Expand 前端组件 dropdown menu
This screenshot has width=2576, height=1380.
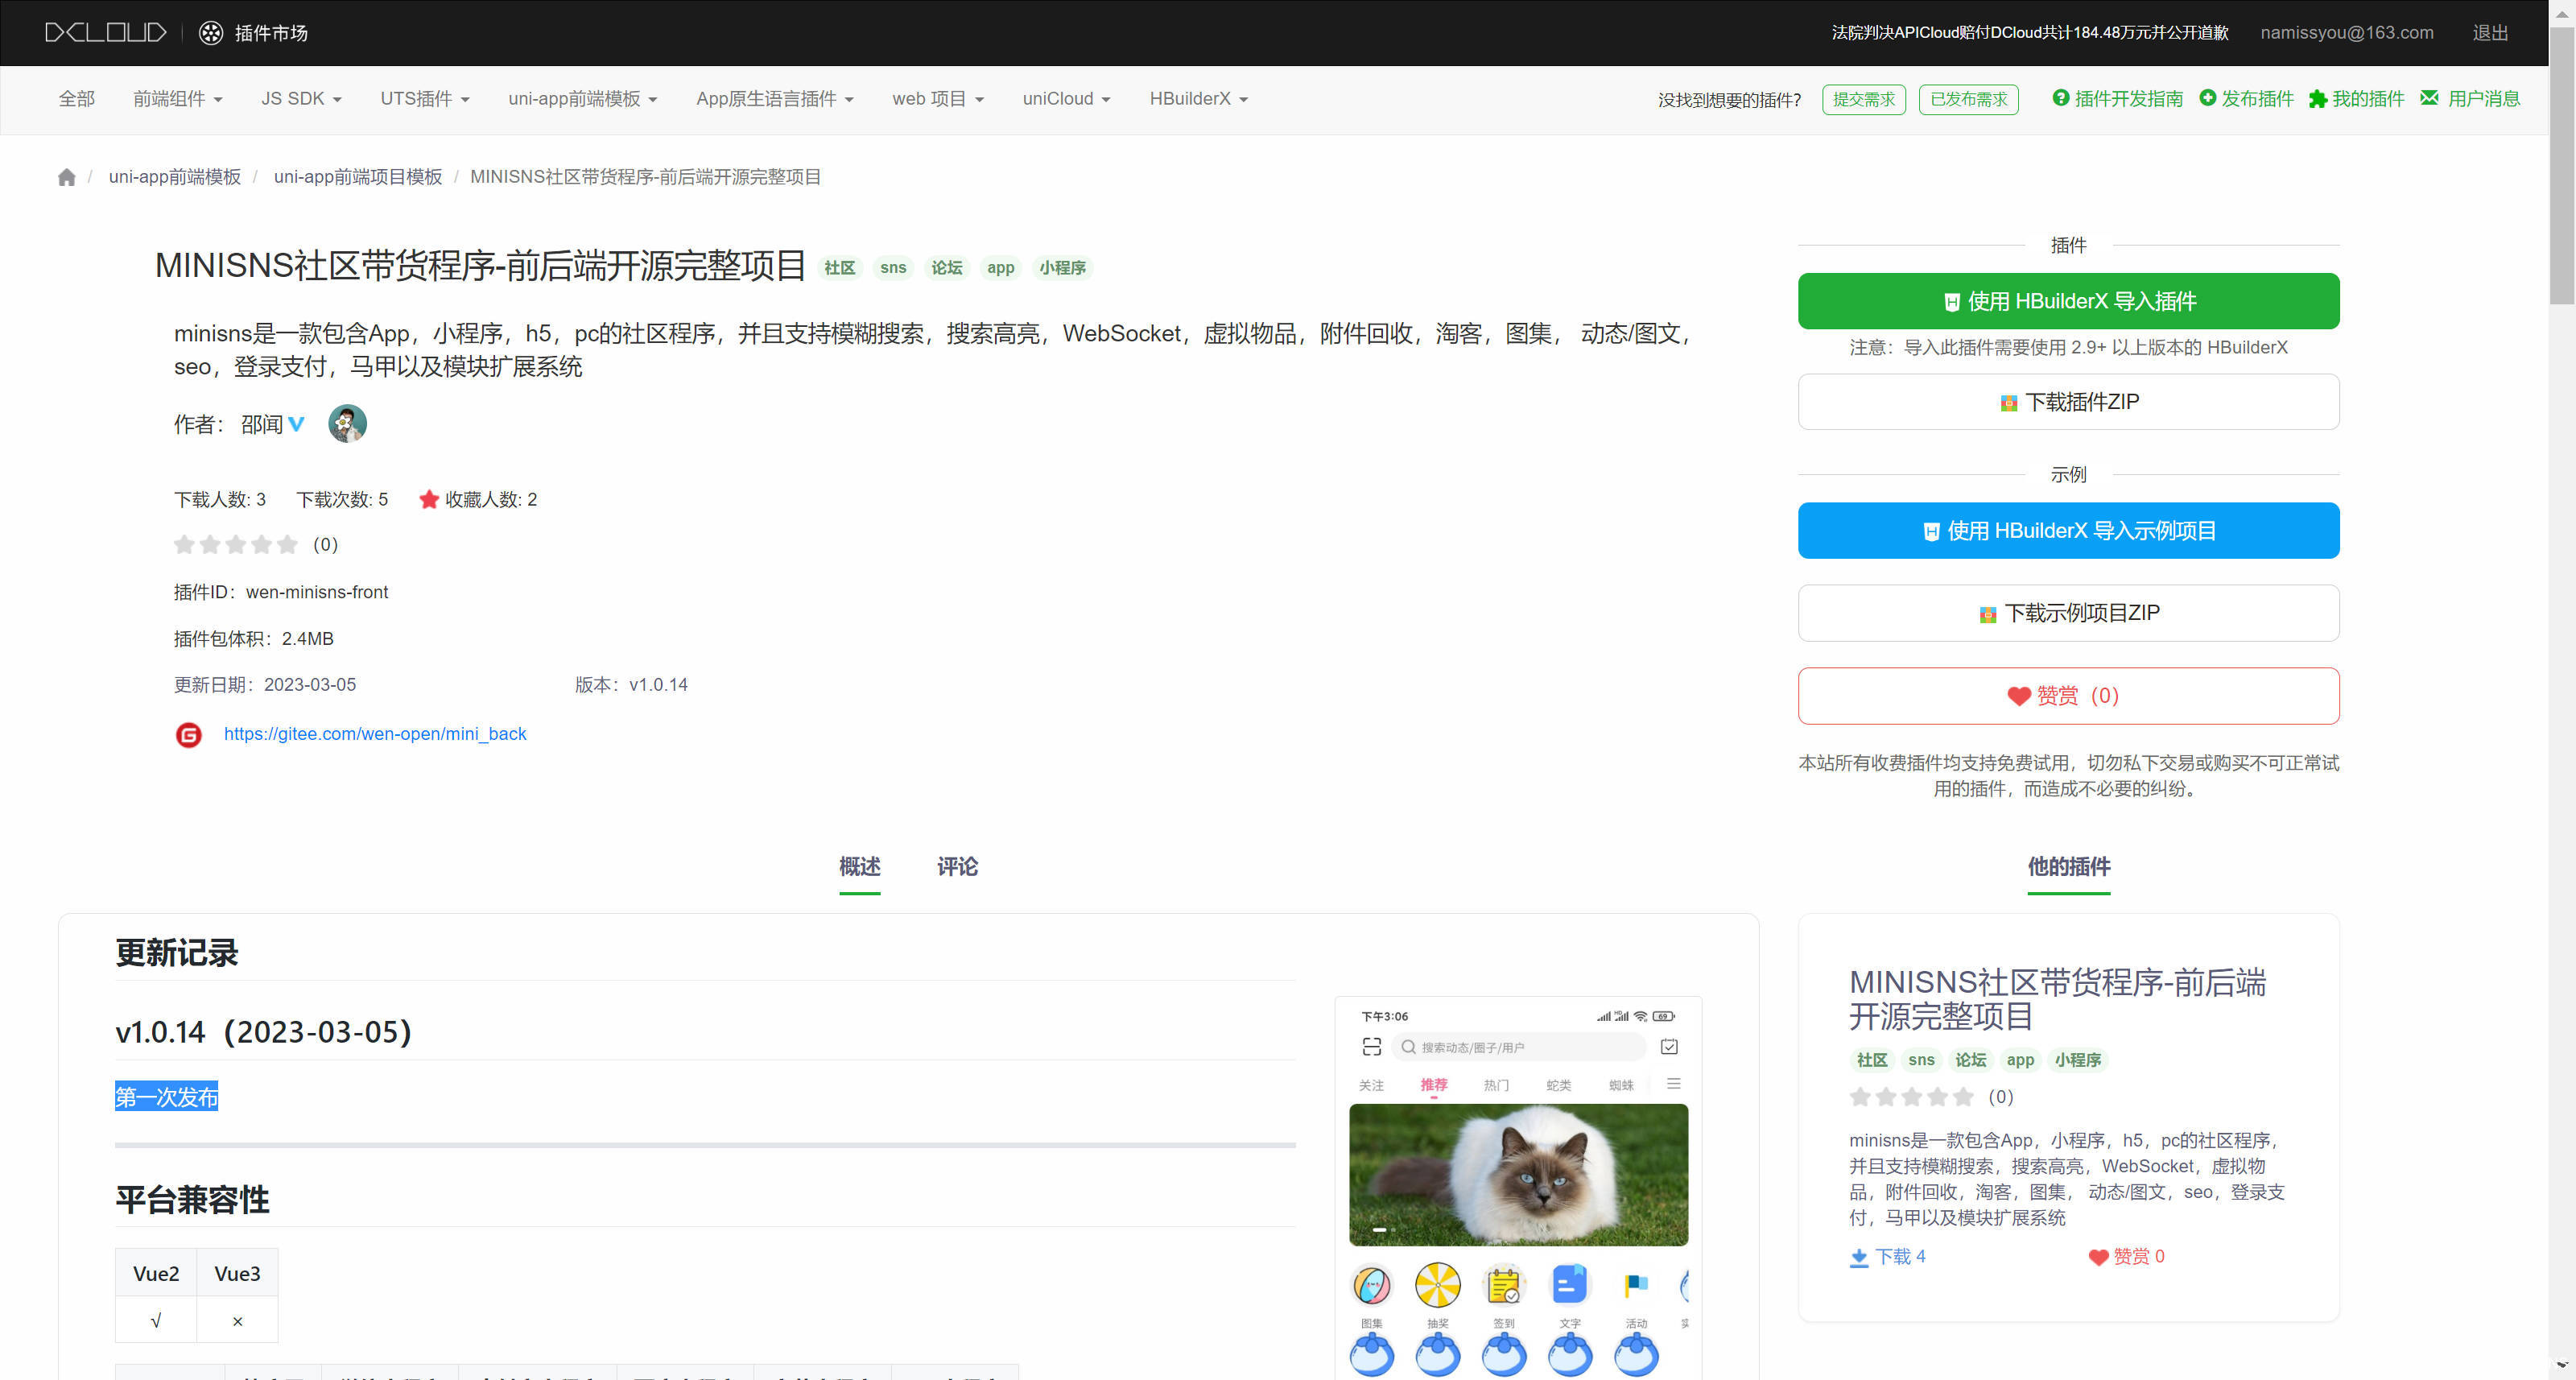pyautogui.click(x=178, y=99)
